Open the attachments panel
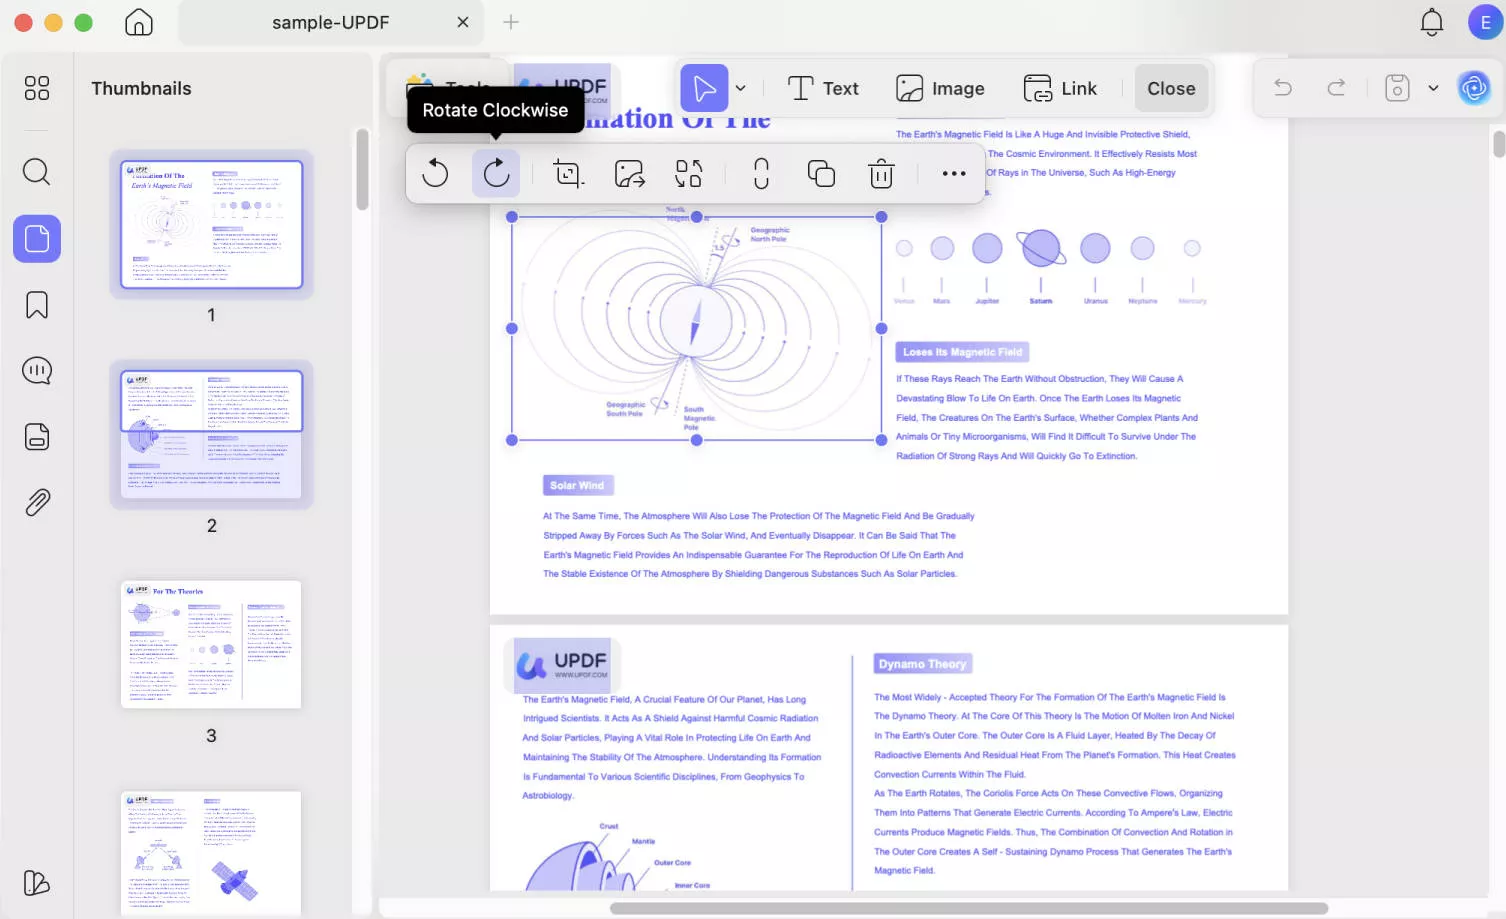The width and height of the screenshot is (1506, 919). click(36, 502)
